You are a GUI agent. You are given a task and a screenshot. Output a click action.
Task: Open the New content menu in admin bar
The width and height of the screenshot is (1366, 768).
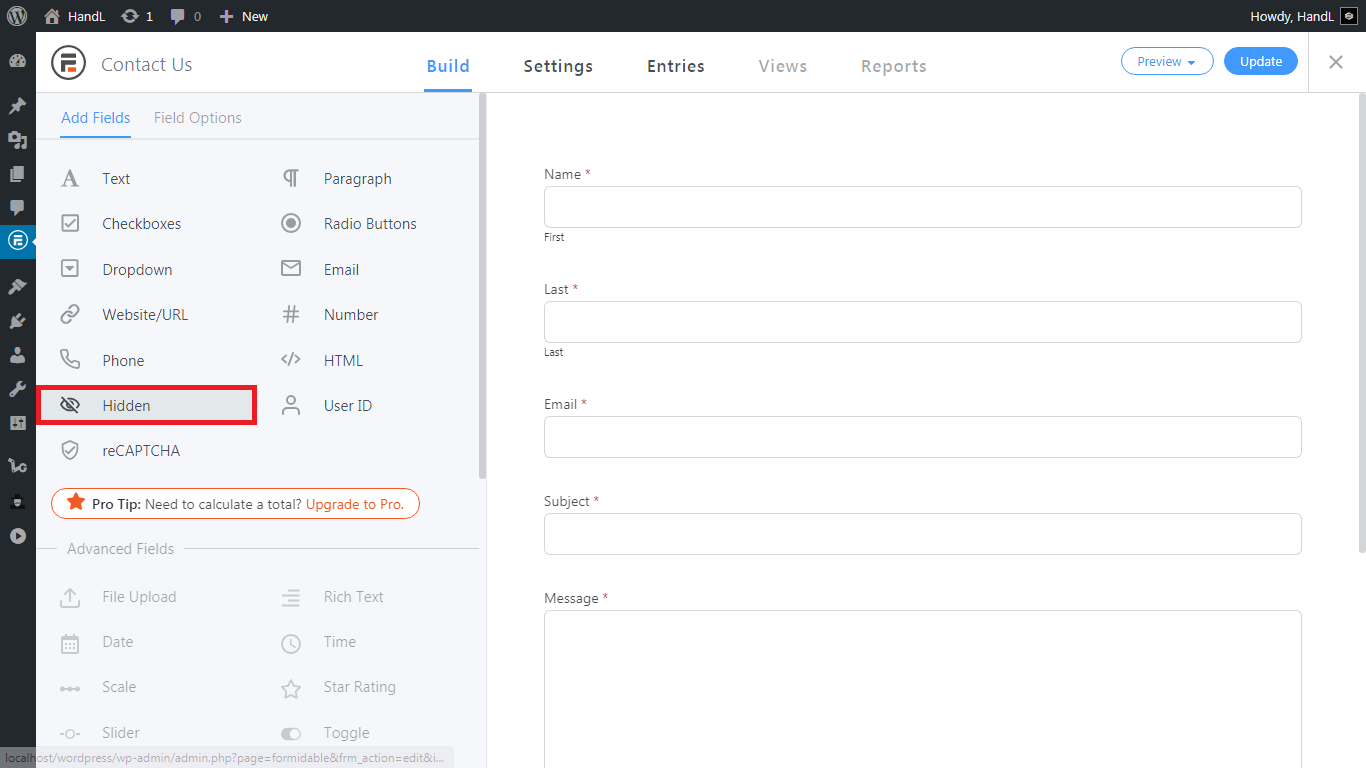click(x=244, y=16)
